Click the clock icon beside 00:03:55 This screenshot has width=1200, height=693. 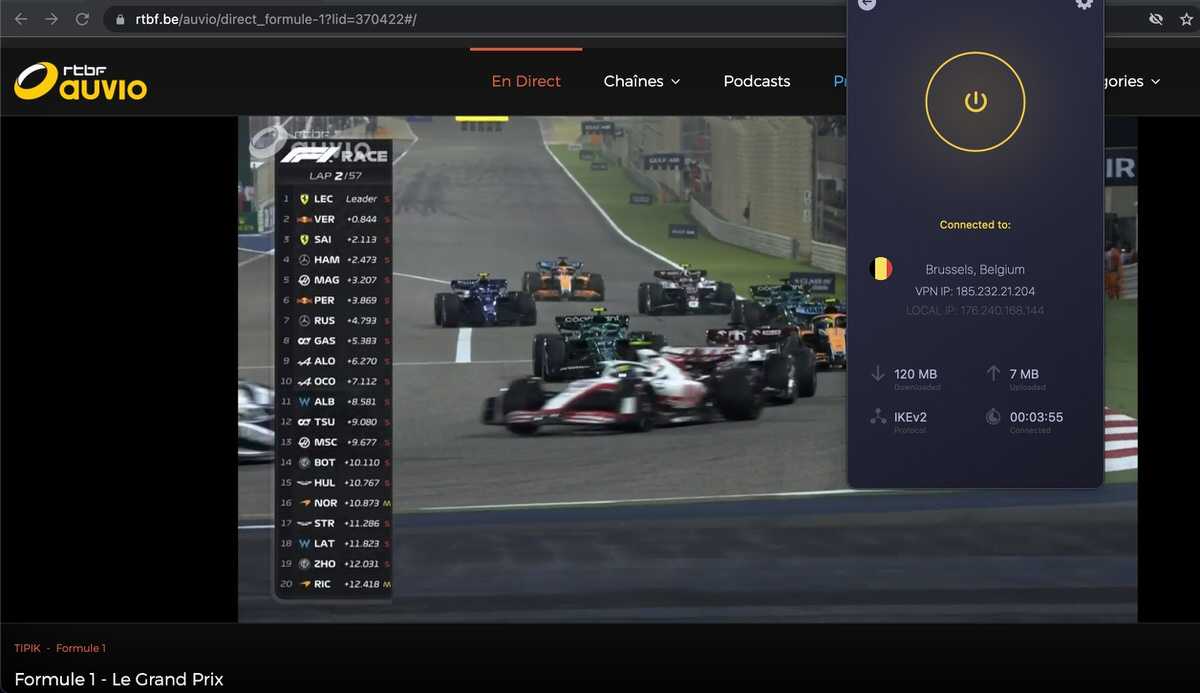click(993, 417)
